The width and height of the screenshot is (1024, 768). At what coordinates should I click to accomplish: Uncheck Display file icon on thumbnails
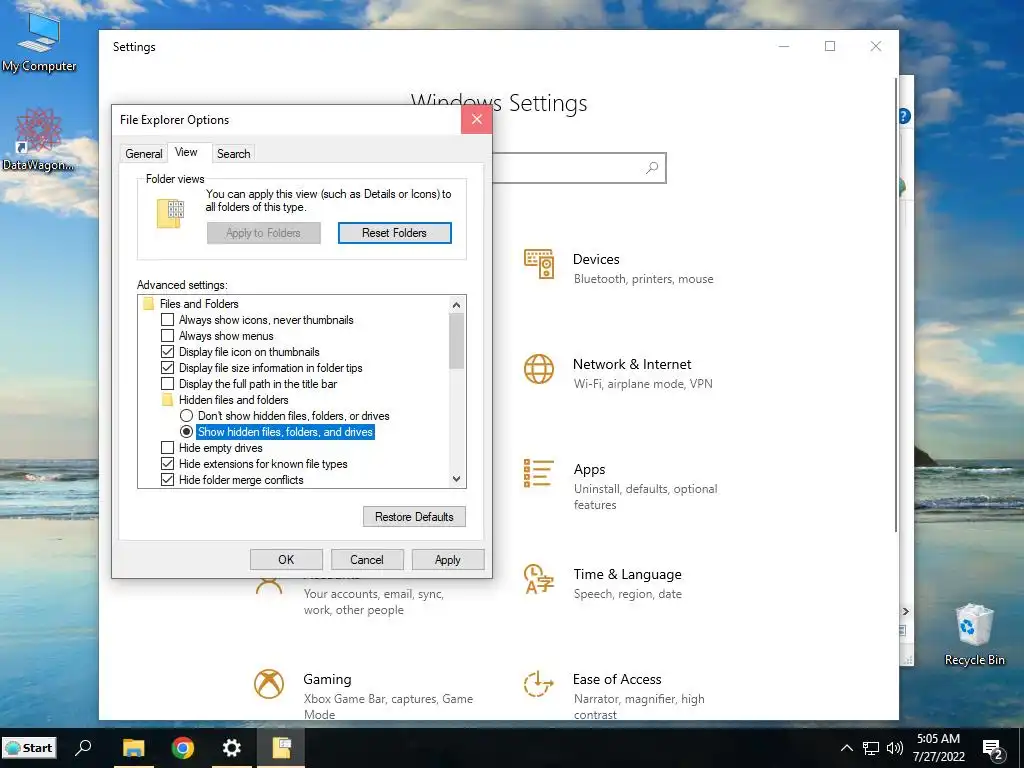tap(167, 352)
